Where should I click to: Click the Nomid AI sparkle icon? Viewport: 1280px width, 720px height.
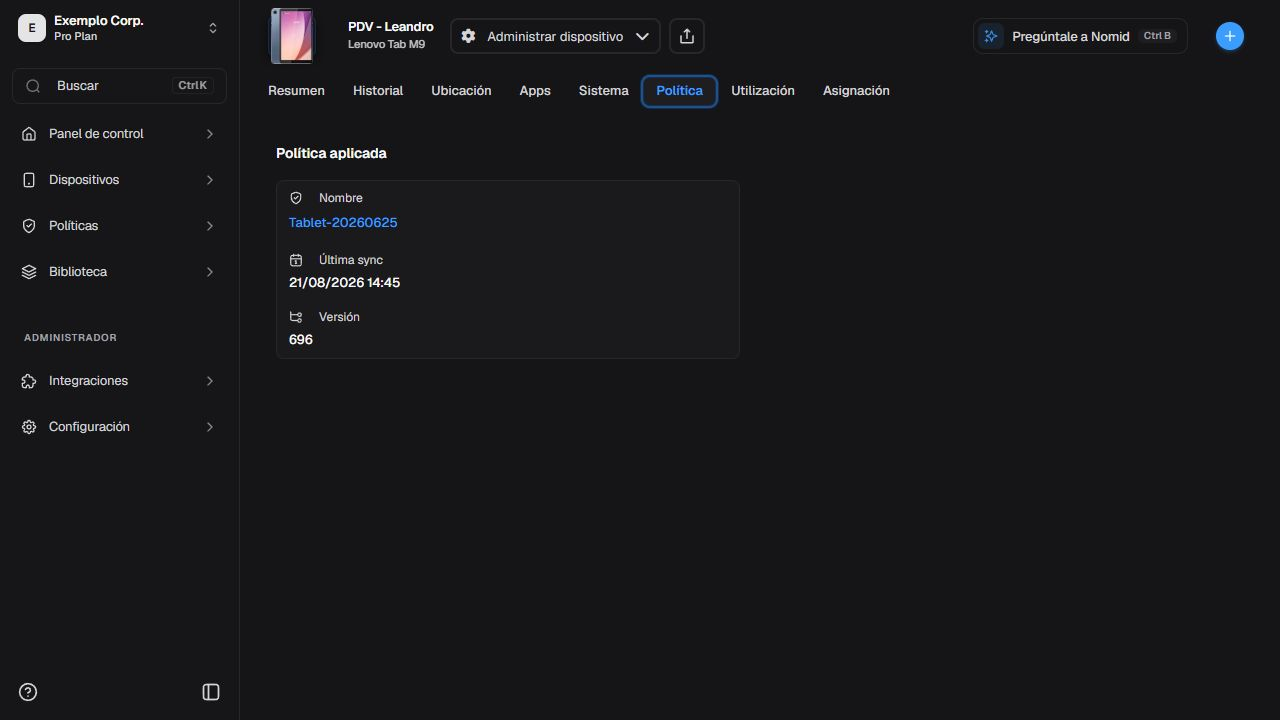point(991,36)
